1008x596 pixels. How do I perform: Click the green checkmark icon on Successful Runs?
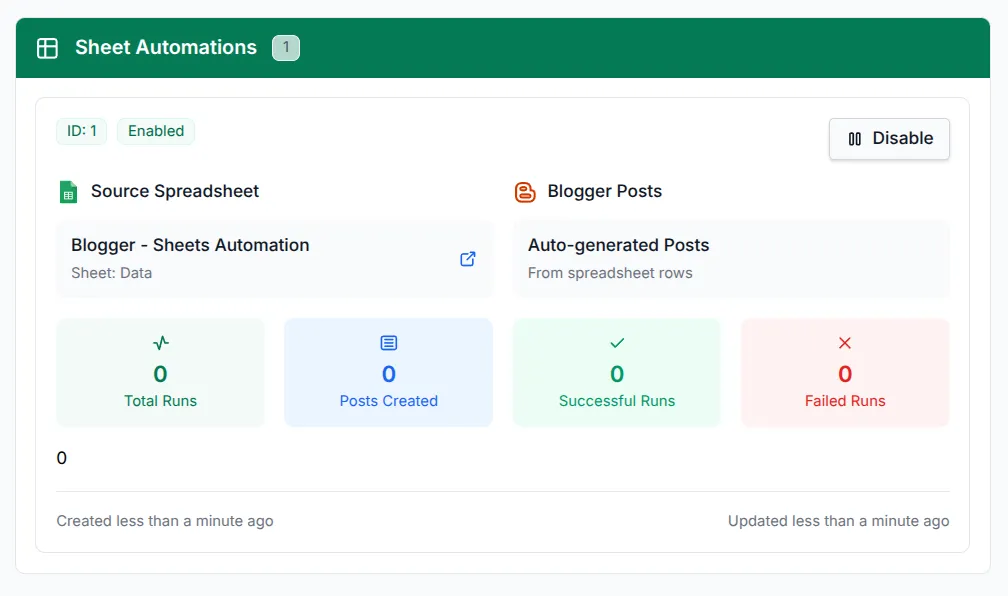616,342
